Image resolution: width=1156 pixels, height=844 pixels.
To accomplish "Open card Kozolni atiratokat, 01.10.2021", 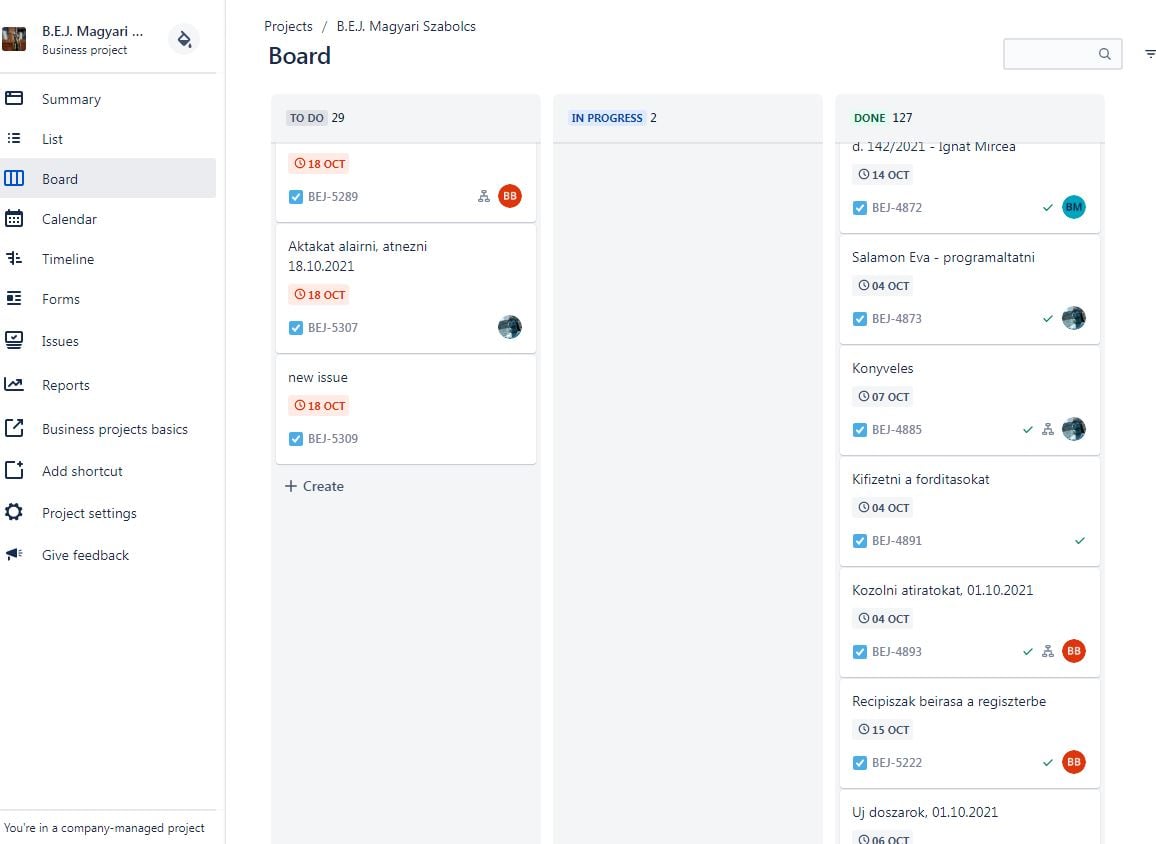I will click(x=969, y=623).
